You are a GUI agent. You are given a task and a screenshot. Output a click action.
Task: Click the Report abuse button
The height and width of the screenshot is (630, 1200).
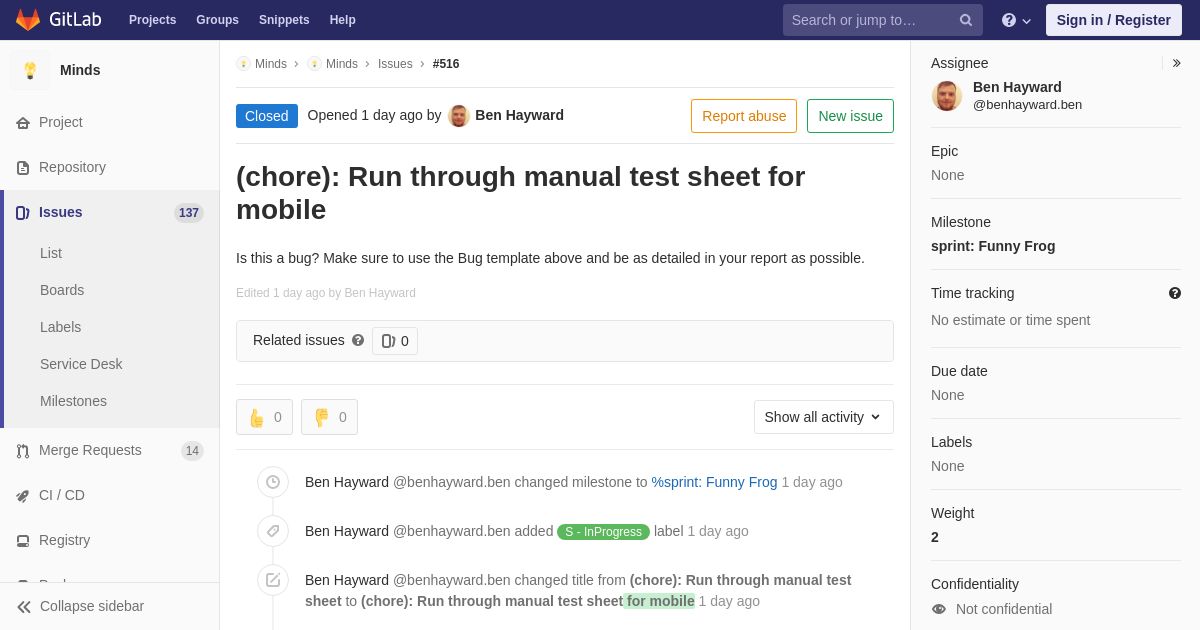click(x=744, y=116)
